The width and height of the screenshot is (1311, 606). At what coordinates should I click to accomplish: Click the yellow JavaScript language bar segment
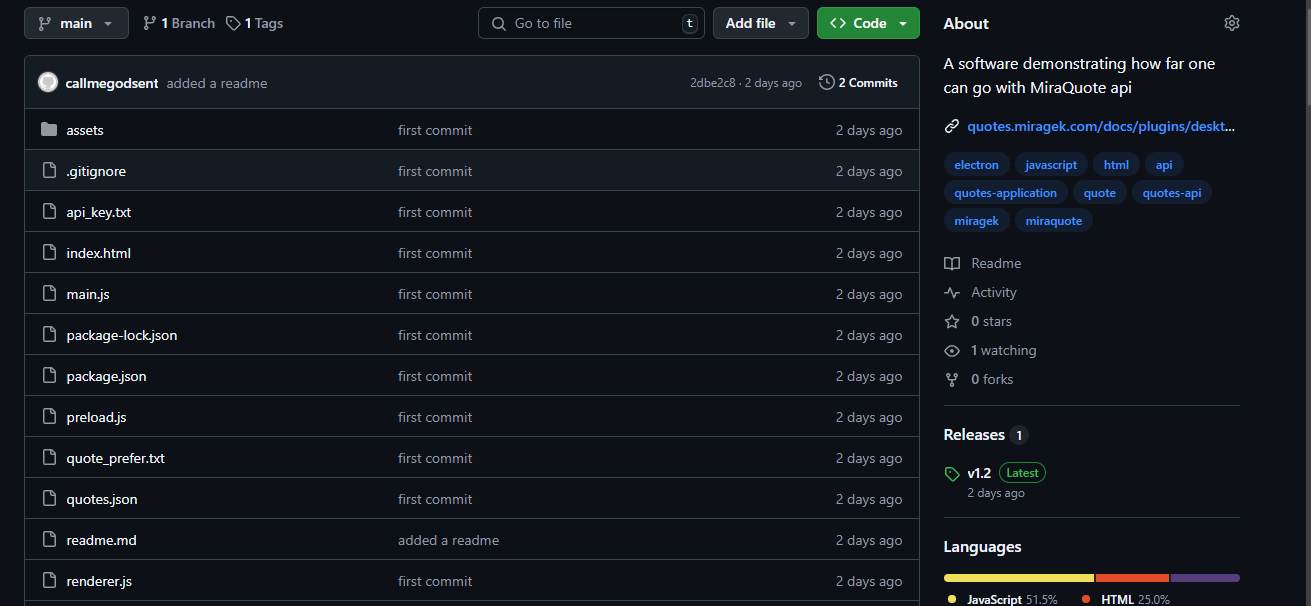coord(1019,578)
